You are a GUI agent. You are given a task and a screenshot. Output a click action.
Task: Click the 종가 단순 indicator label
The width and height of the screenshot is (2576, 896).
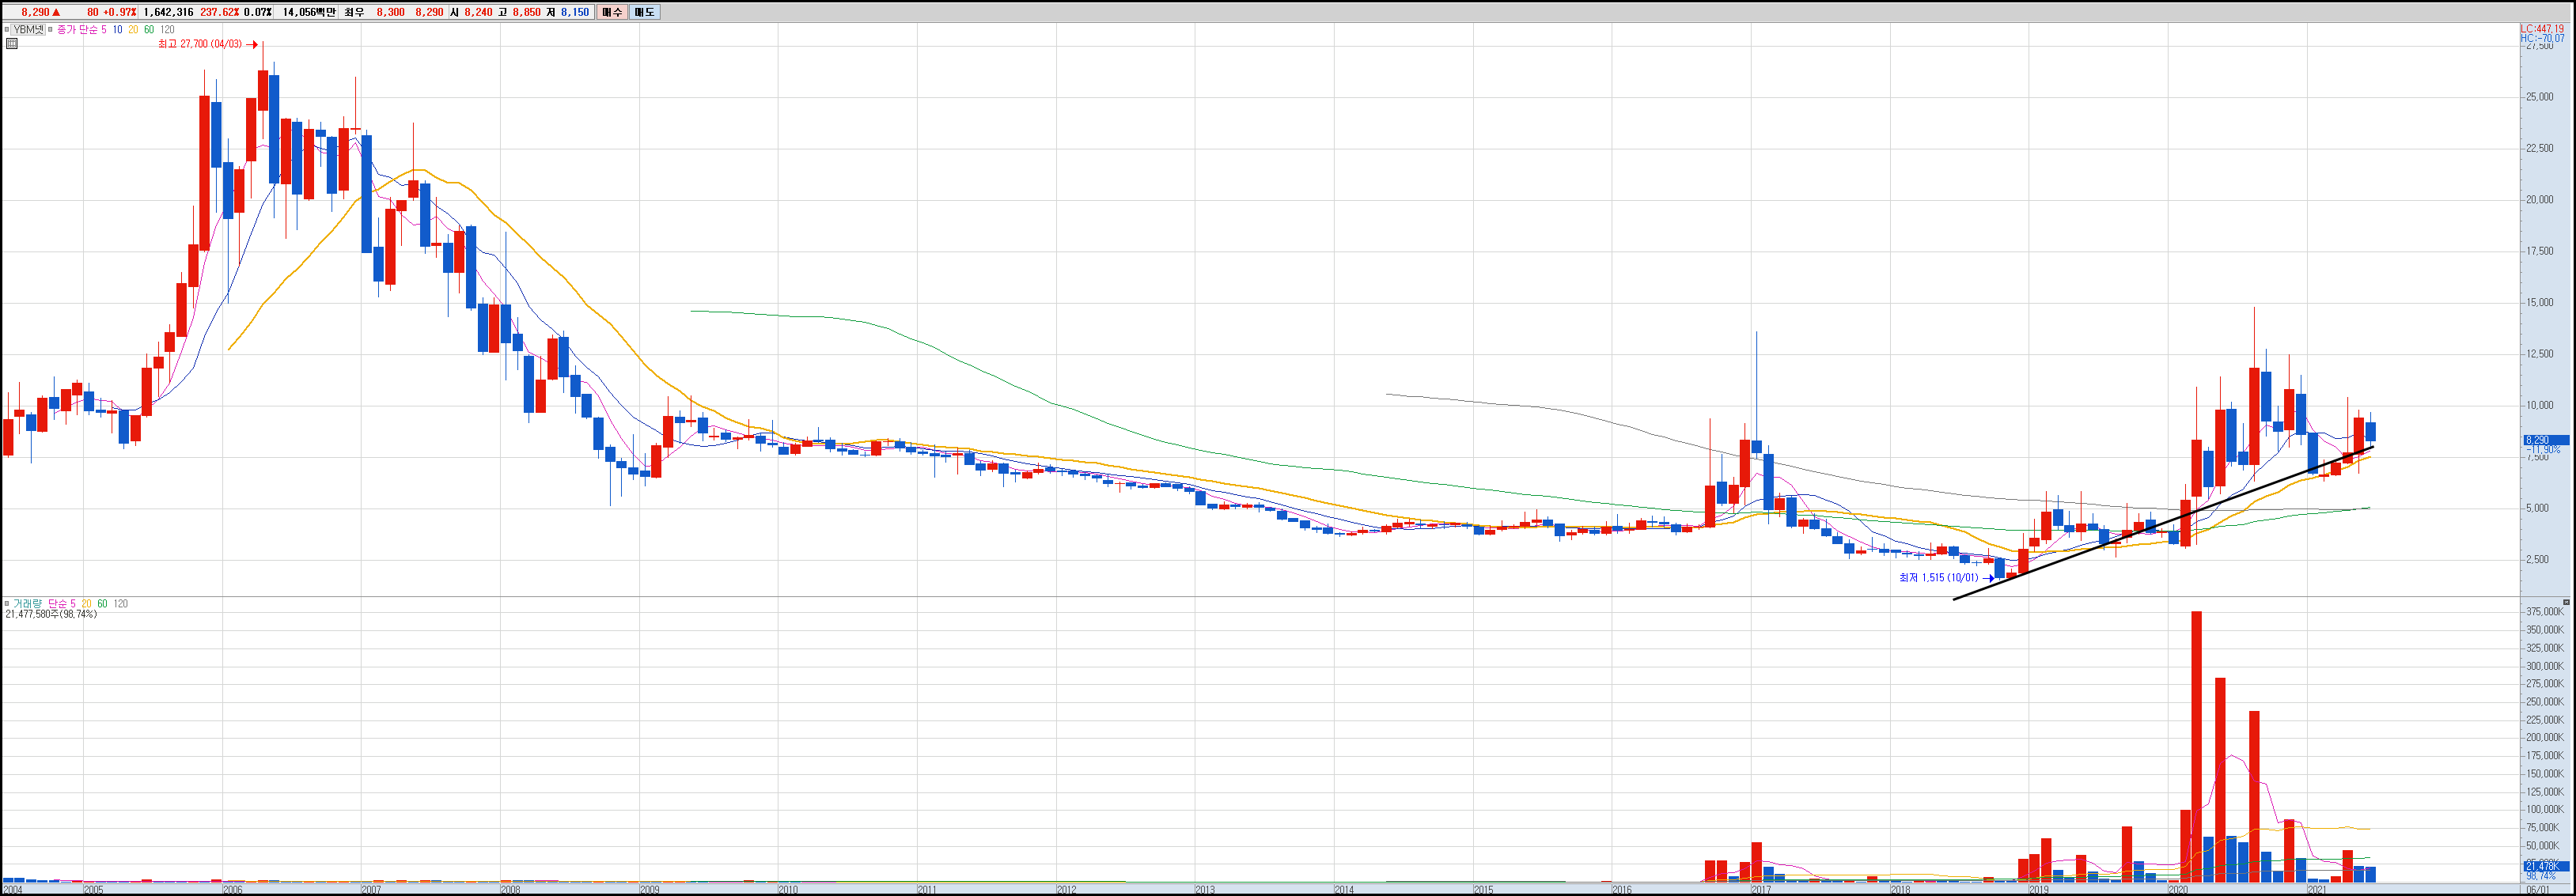(x=77, y=30)
